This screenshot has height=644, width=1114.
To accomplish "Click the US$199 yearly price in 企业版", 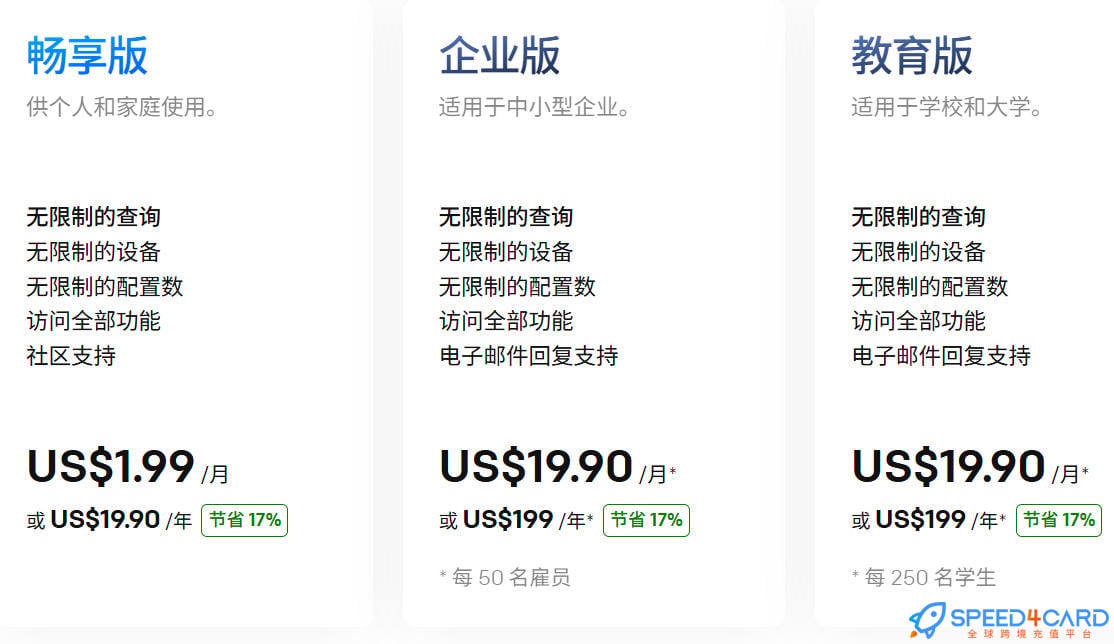I will [x=508, y=520].
